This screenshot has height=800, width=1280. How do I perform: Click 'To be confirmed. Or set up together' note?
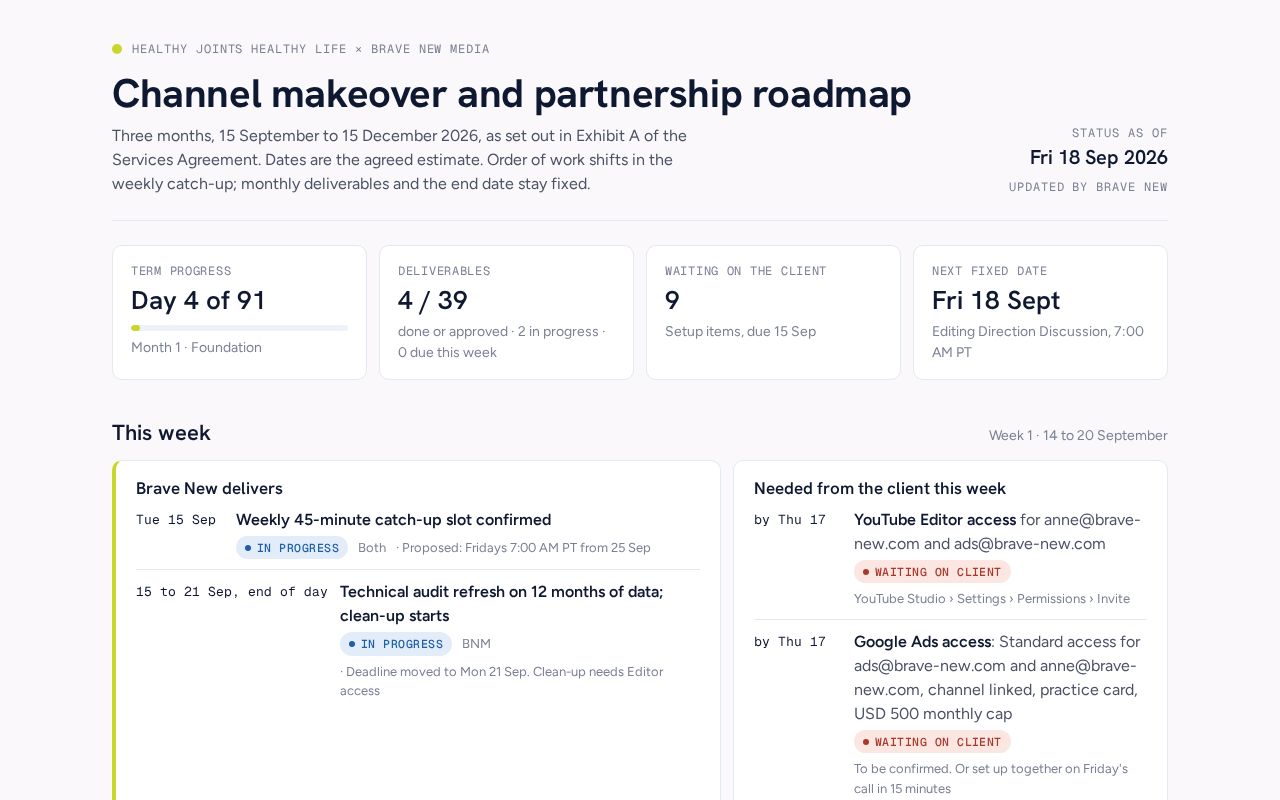pyautogui.click(x=991, y=779)
